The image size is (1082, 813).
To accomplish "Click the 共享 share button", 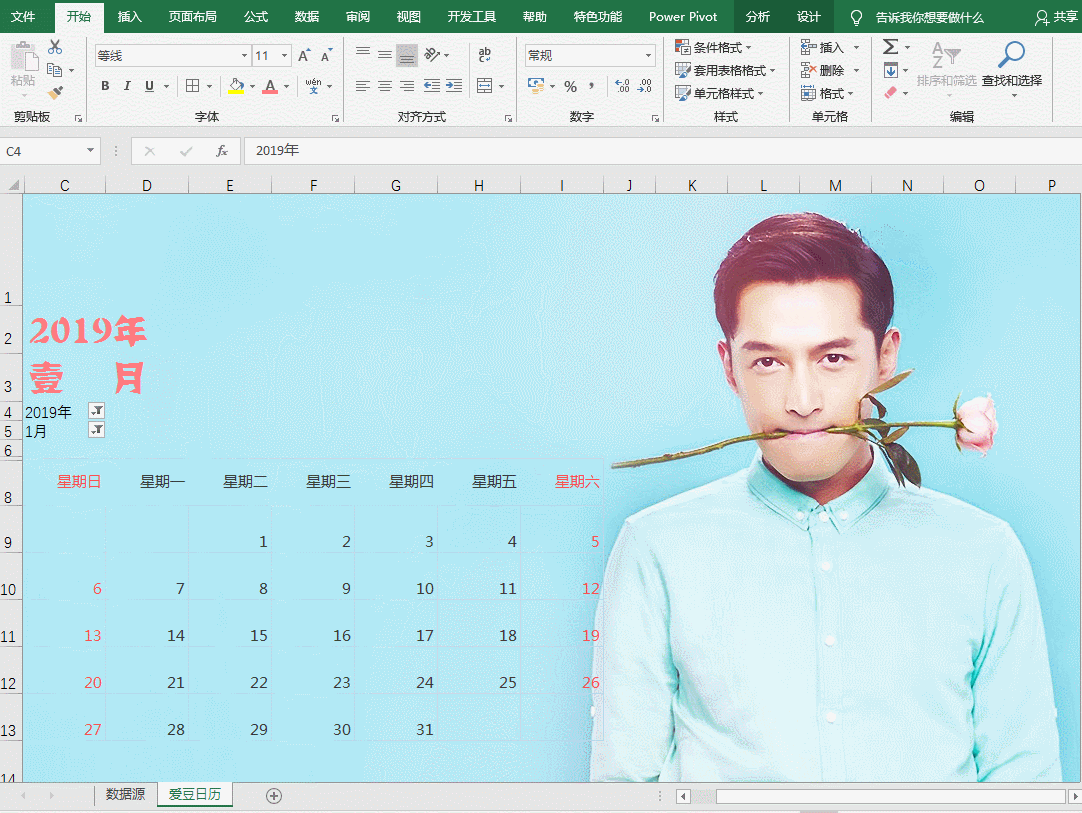I will pyautogui.click(x=1056, y=17).
